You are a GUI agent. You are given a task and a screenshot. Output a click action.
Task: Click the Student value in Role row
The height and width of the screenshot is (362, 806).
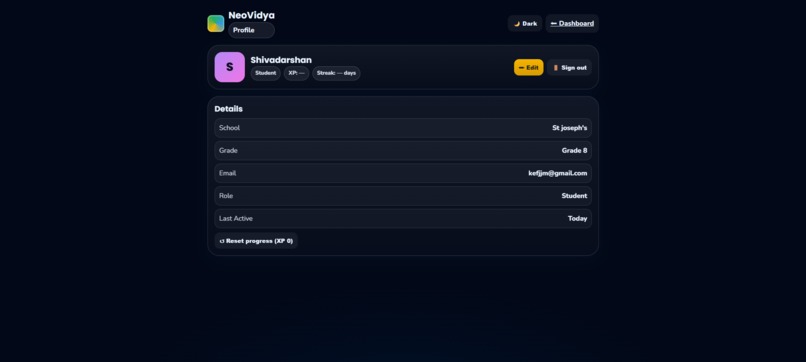[574, 196]
